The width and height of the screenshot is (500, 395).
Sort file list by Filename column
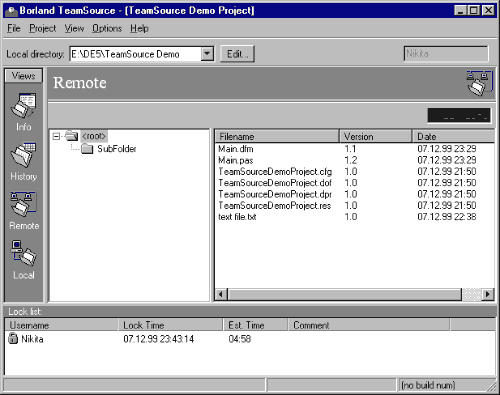point(277,136)
